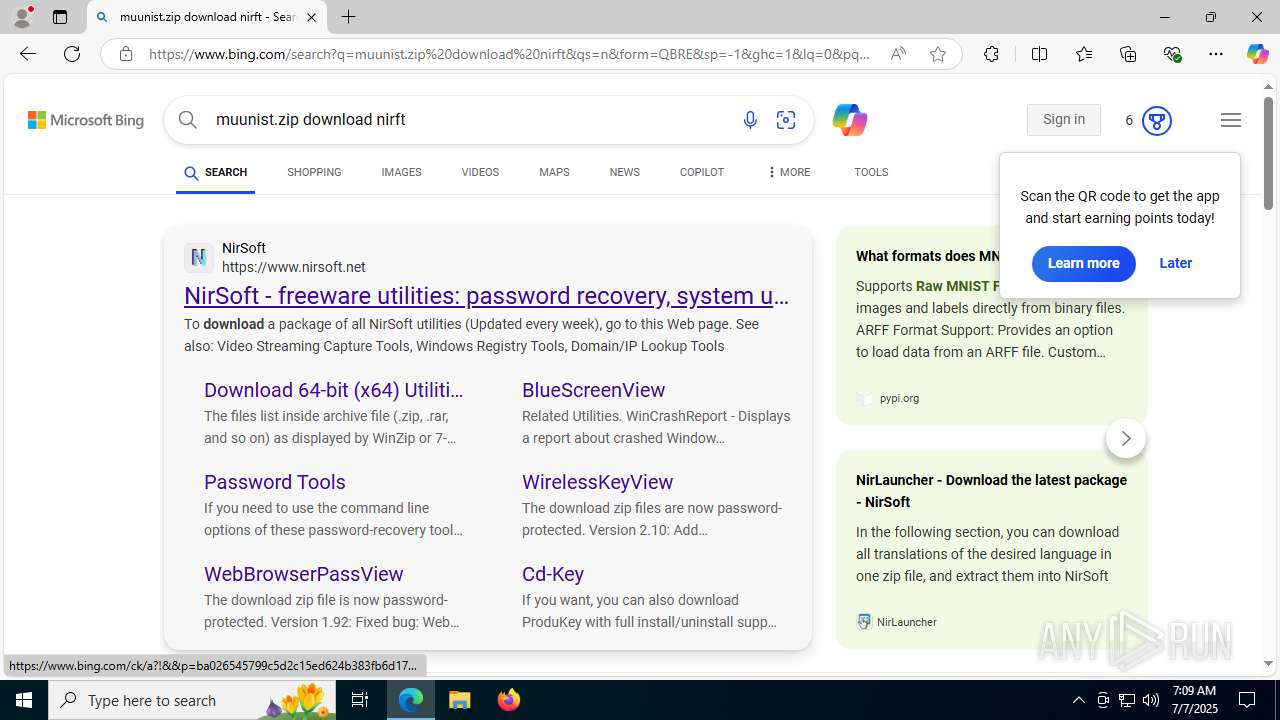Switch to the MAPS tab
The image size is (1280, 720).
554,173
